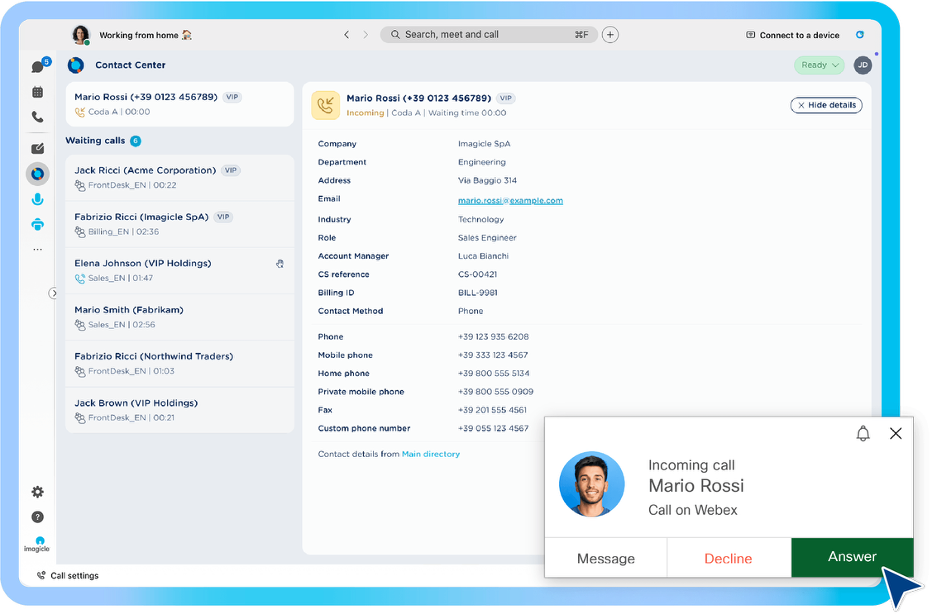Viewport: 938px width, 614px height.
Task: Open the Calendar icon in sidebar
Action: click(x=38, y=92)
